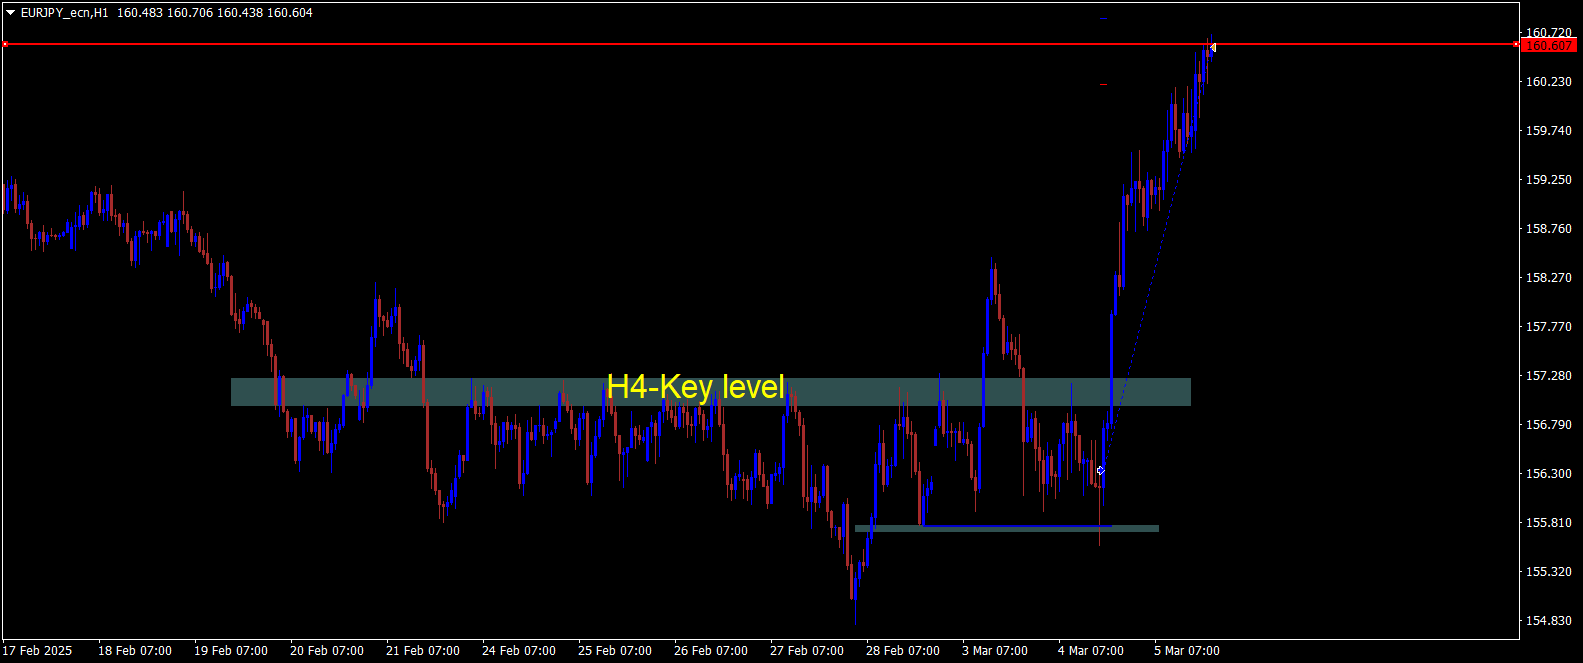The image size is (1583, 663).
Task: Open the dropdown triangle beside EURJPY_ecn,H1
Action: pyautogui.click(x=11, y=13)
